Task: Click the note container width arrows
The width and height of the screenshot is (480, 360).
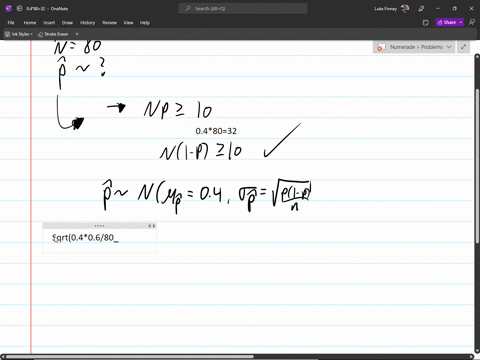Action: tap(152, 226)
